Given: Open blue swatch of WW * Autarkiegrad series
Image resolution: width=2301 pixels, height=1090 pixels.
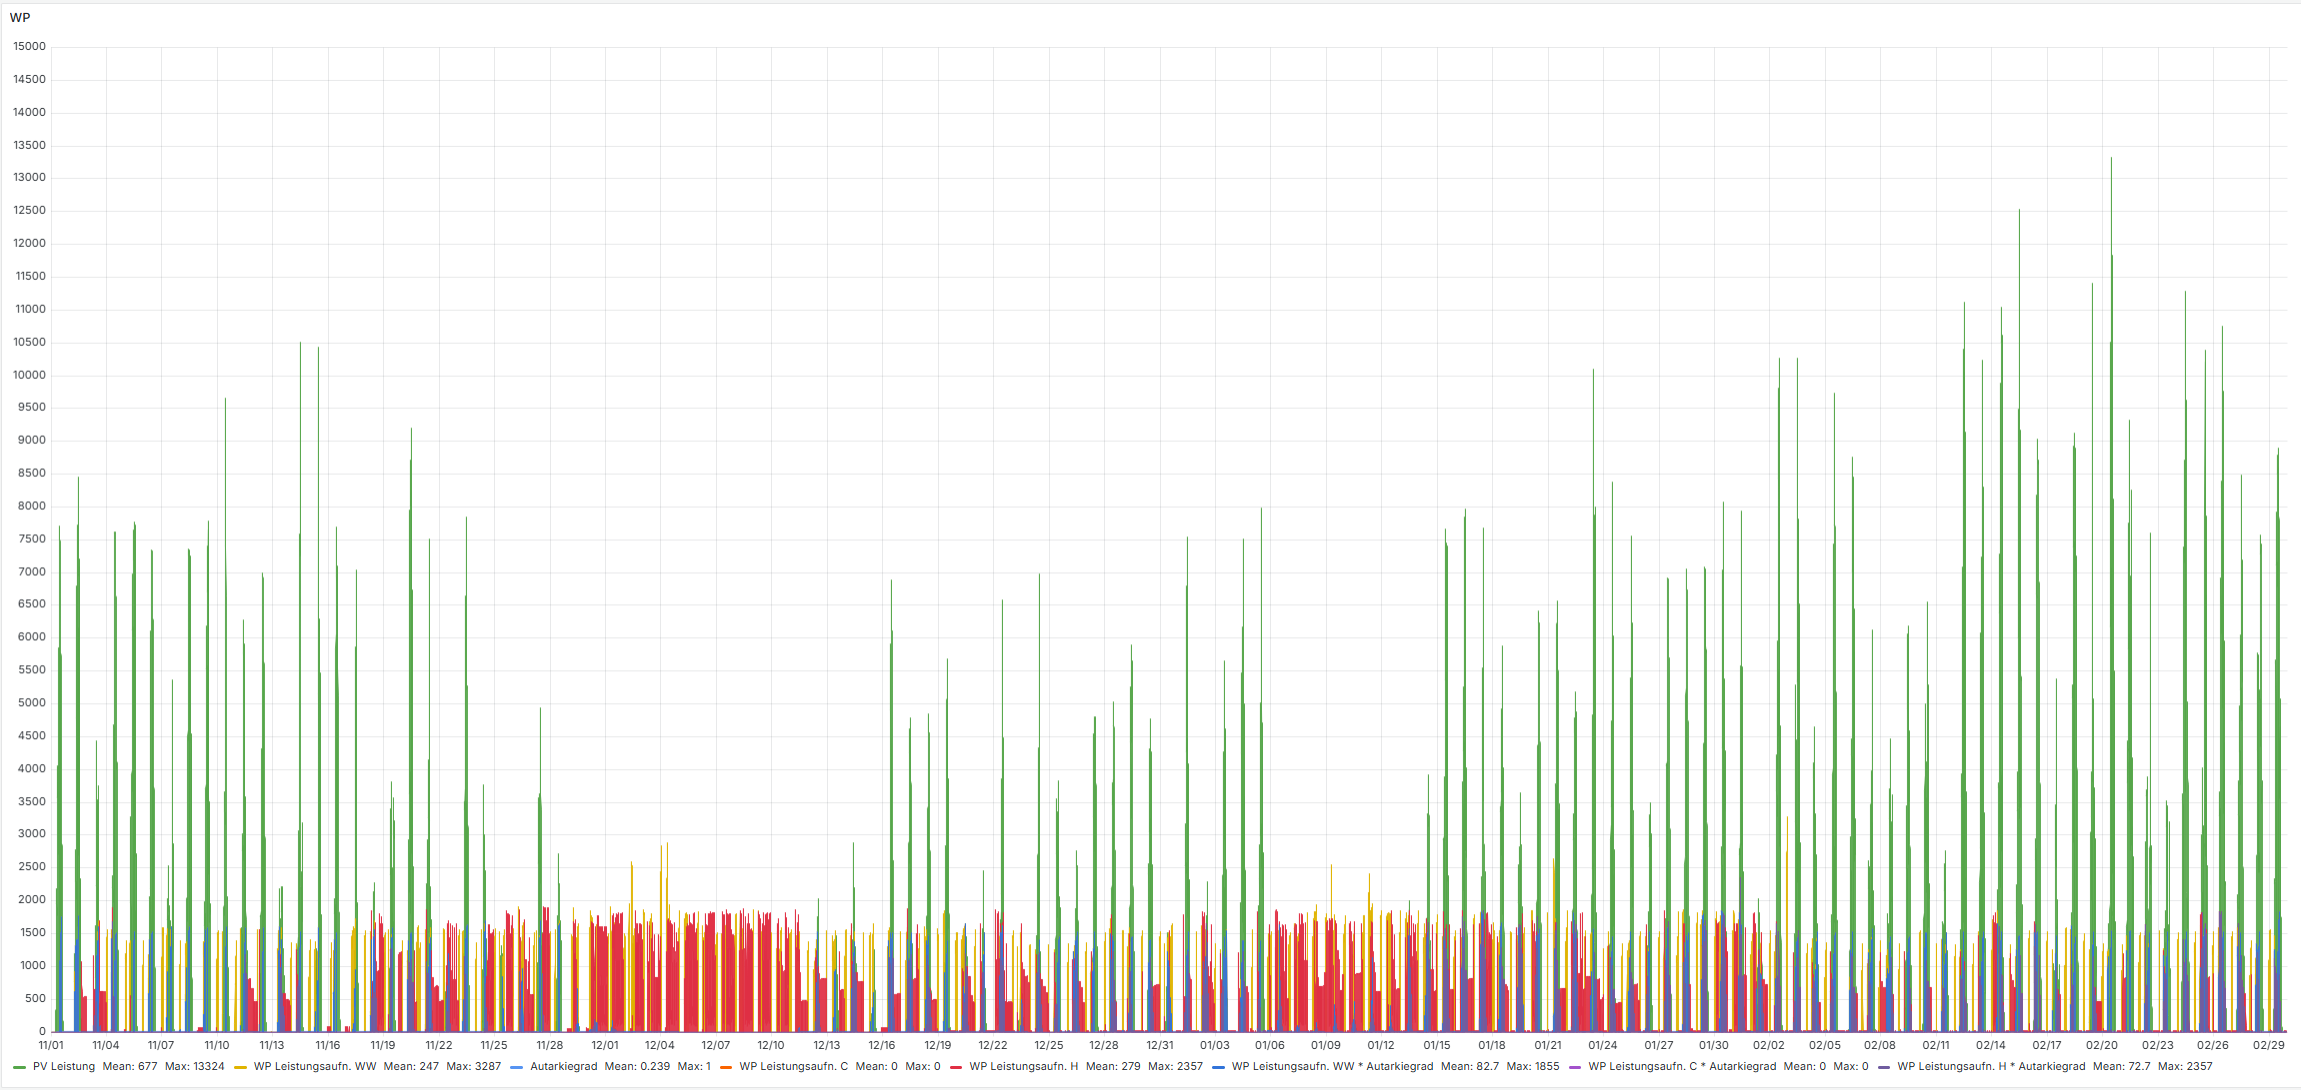Looking at the screenshot, I should pos(1217,1067).
